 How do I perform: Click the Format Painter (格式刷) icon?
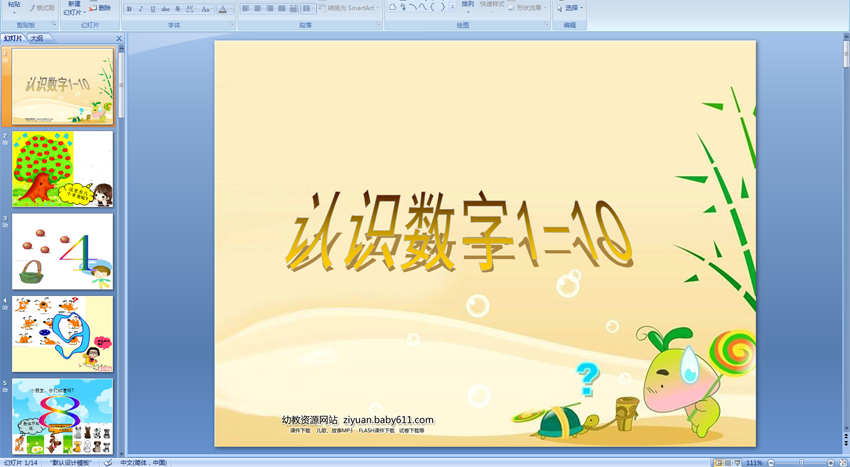tap(42, 8)
